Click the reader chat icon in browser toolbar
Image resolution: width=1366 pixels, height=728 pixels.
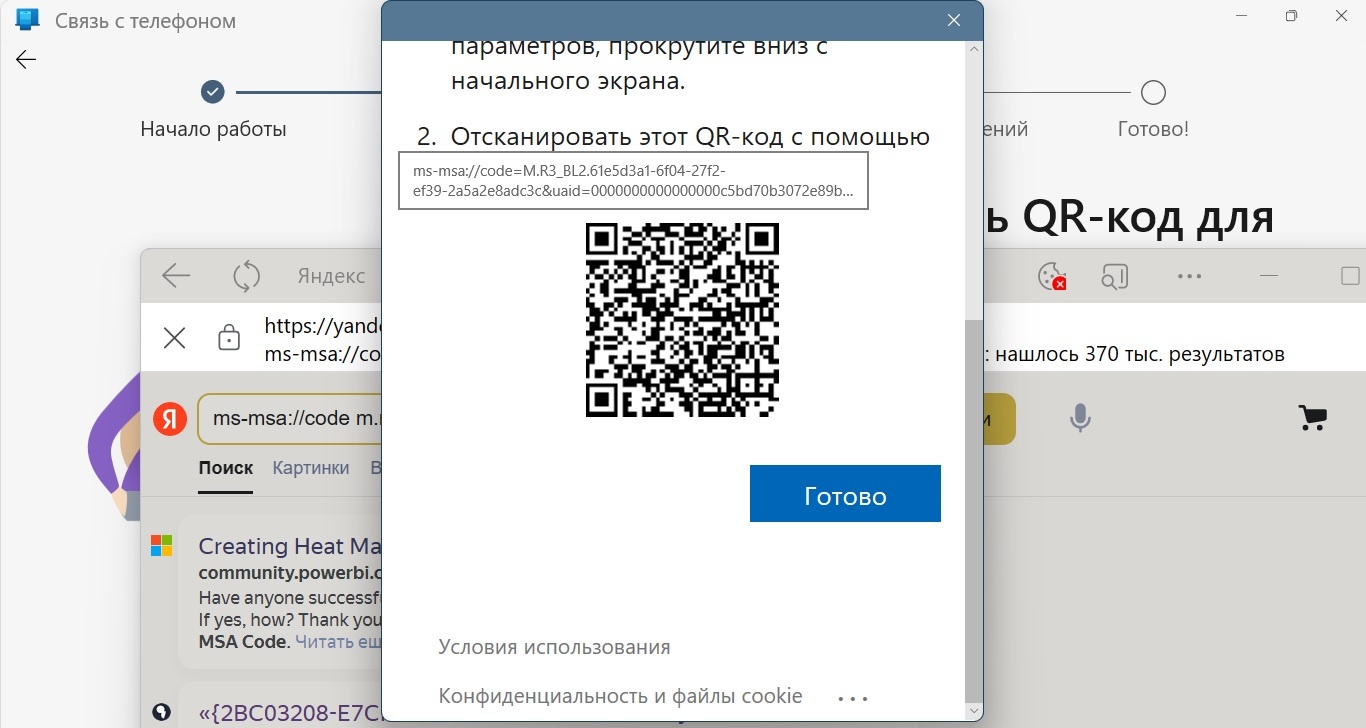click(x=1115, y=276)
